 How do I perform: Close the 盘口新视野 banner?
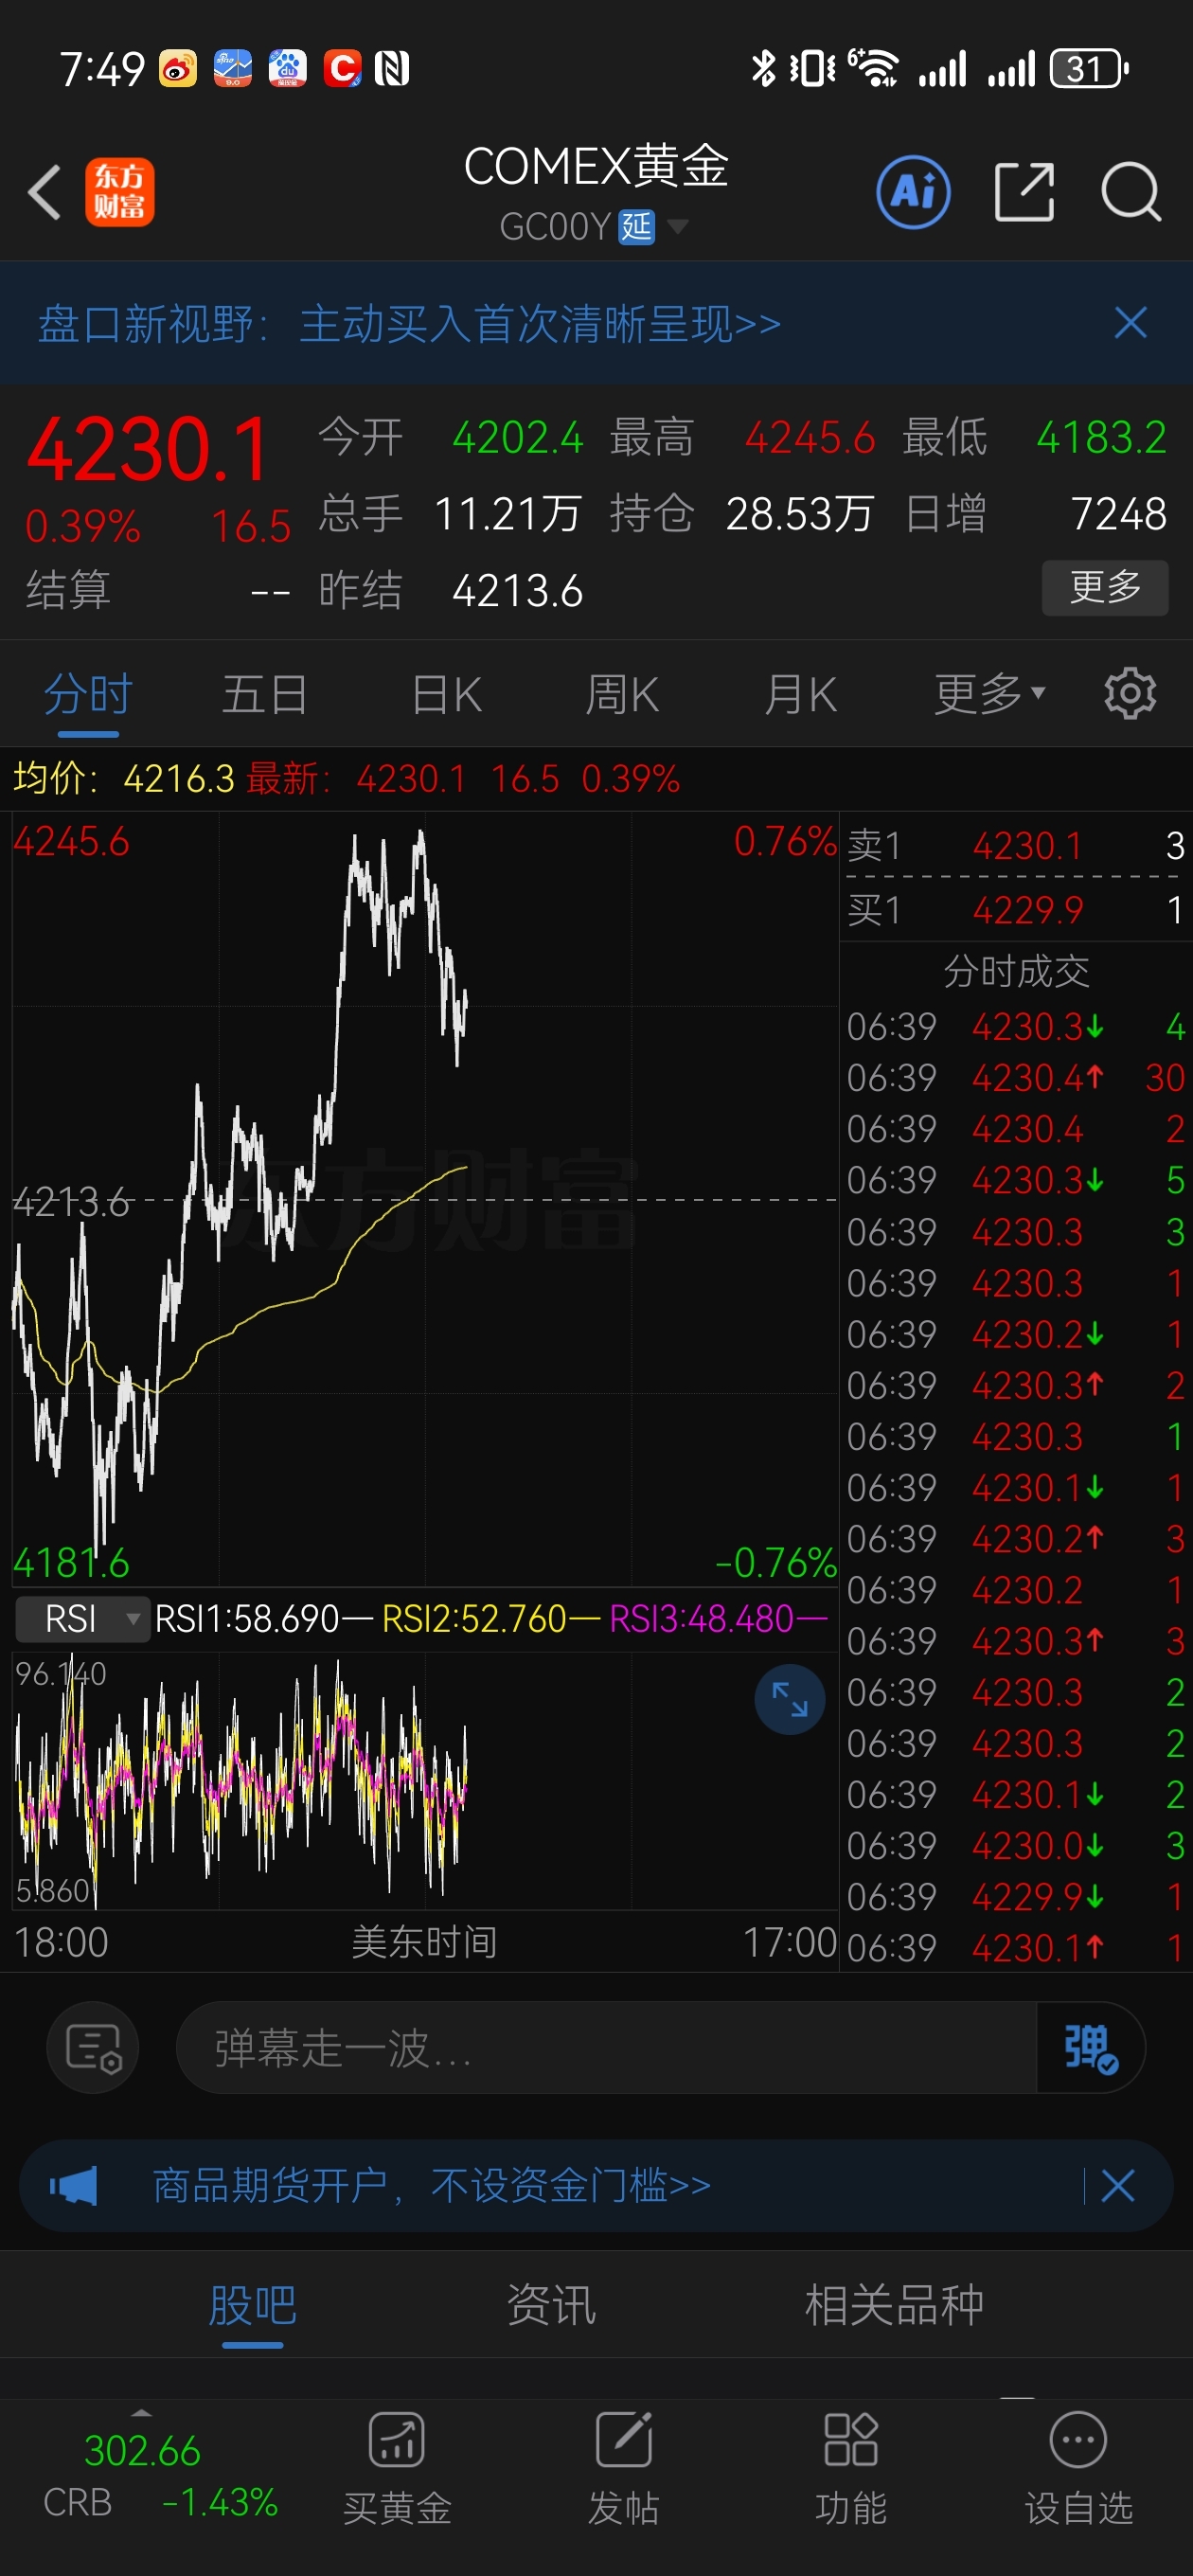[1130, 323]
